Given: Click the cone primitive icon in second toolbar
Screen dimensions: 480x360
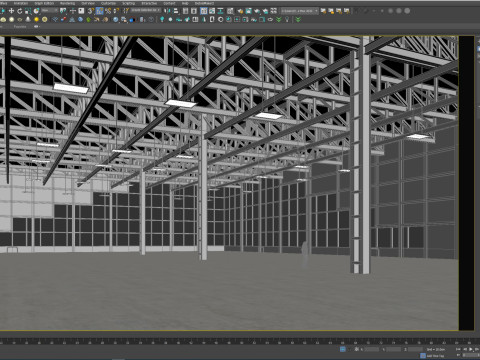Looking at the screenshot, I should pos(28,19).
